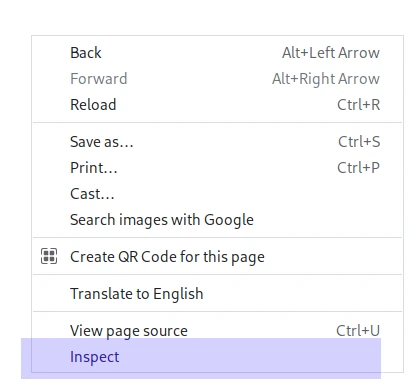
Task: Choose Translate to English
Action: pos(217,294)
